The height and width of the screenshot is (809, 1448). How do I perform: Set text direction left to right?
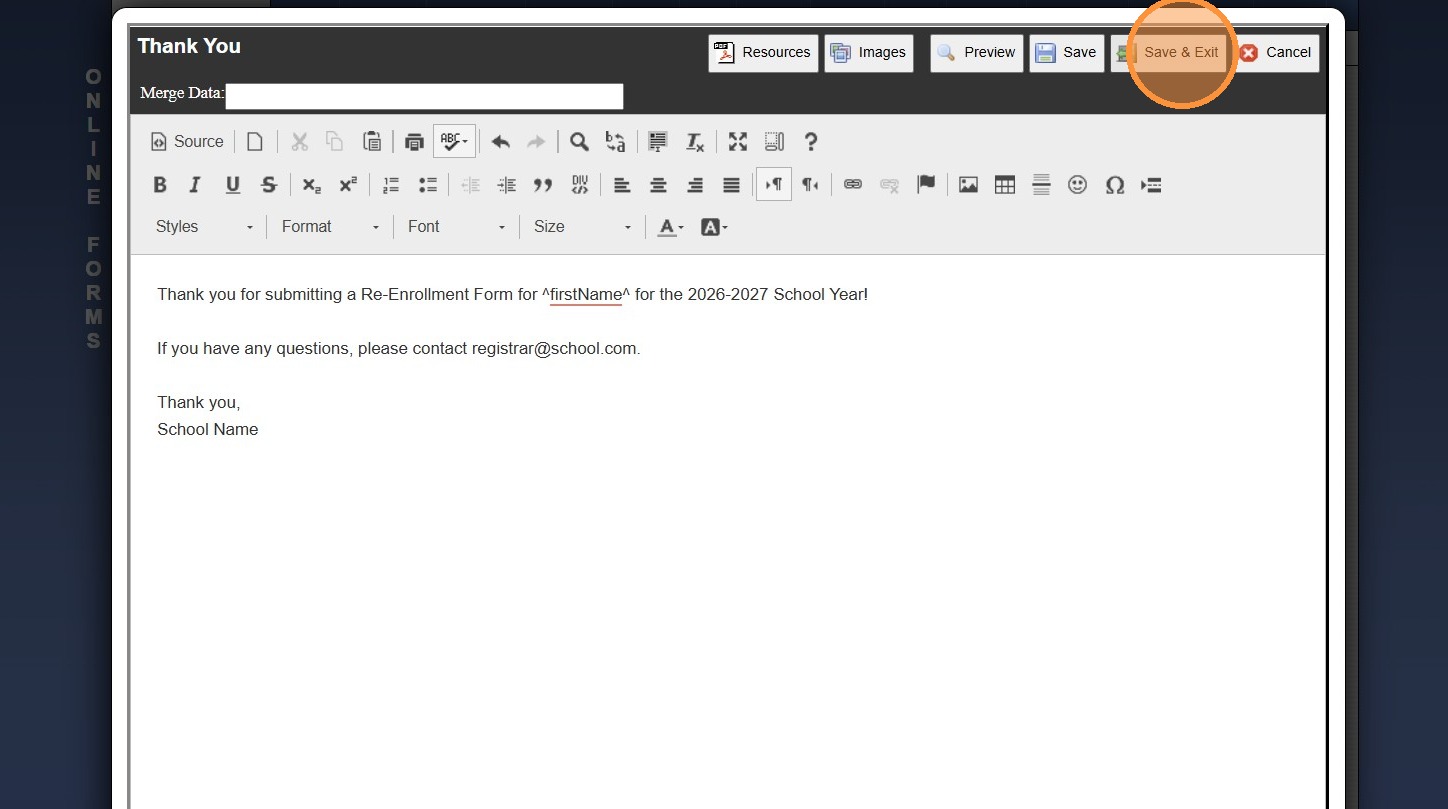[x=774, y=185]
